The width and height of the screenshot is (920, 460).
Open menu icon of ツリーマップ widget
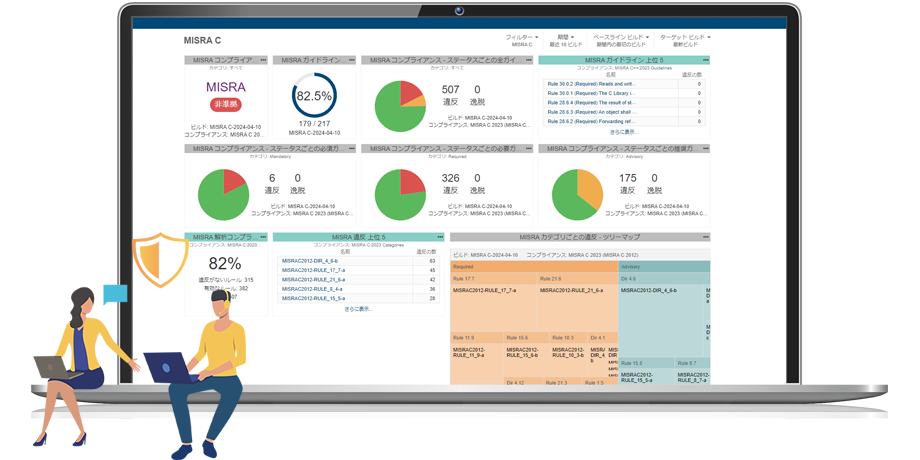click(706, 237)
